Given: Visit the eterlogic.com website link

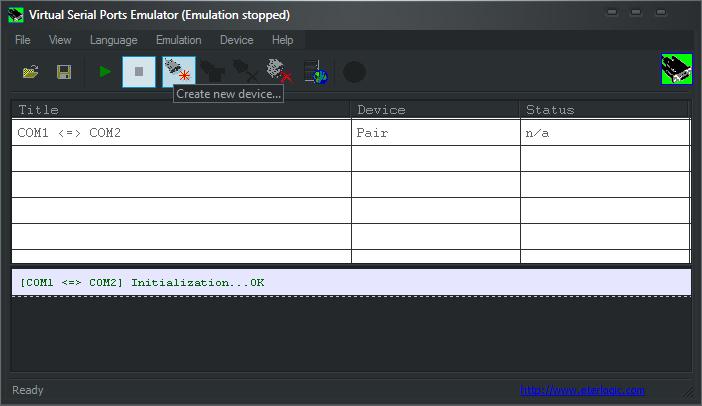Looking at the screenshot, I should (582, 390).
